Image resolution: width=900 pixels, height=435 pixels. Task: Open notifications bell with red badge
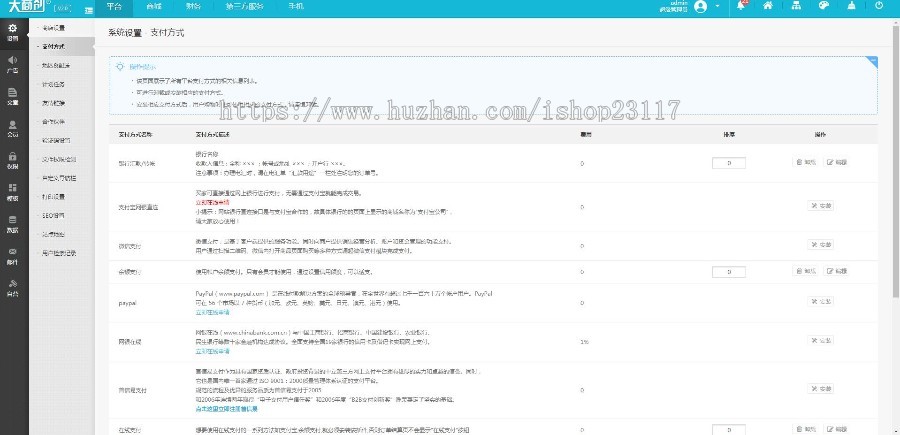(x=742, y=6)
